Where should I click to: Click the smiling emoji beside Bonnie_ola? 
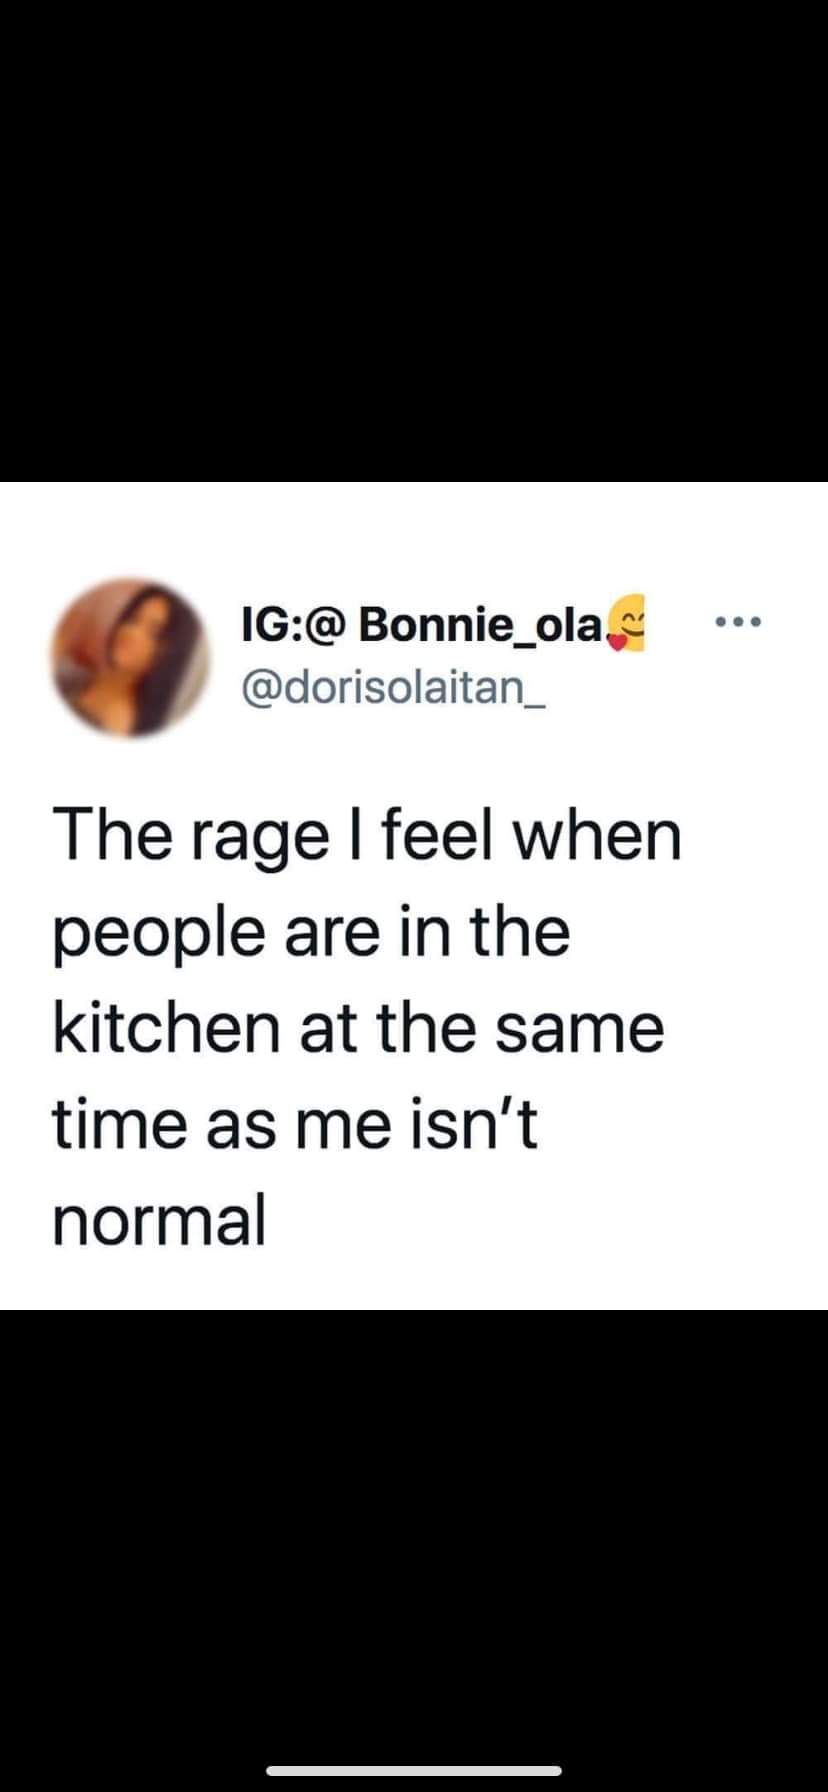[x=628, y=626]
